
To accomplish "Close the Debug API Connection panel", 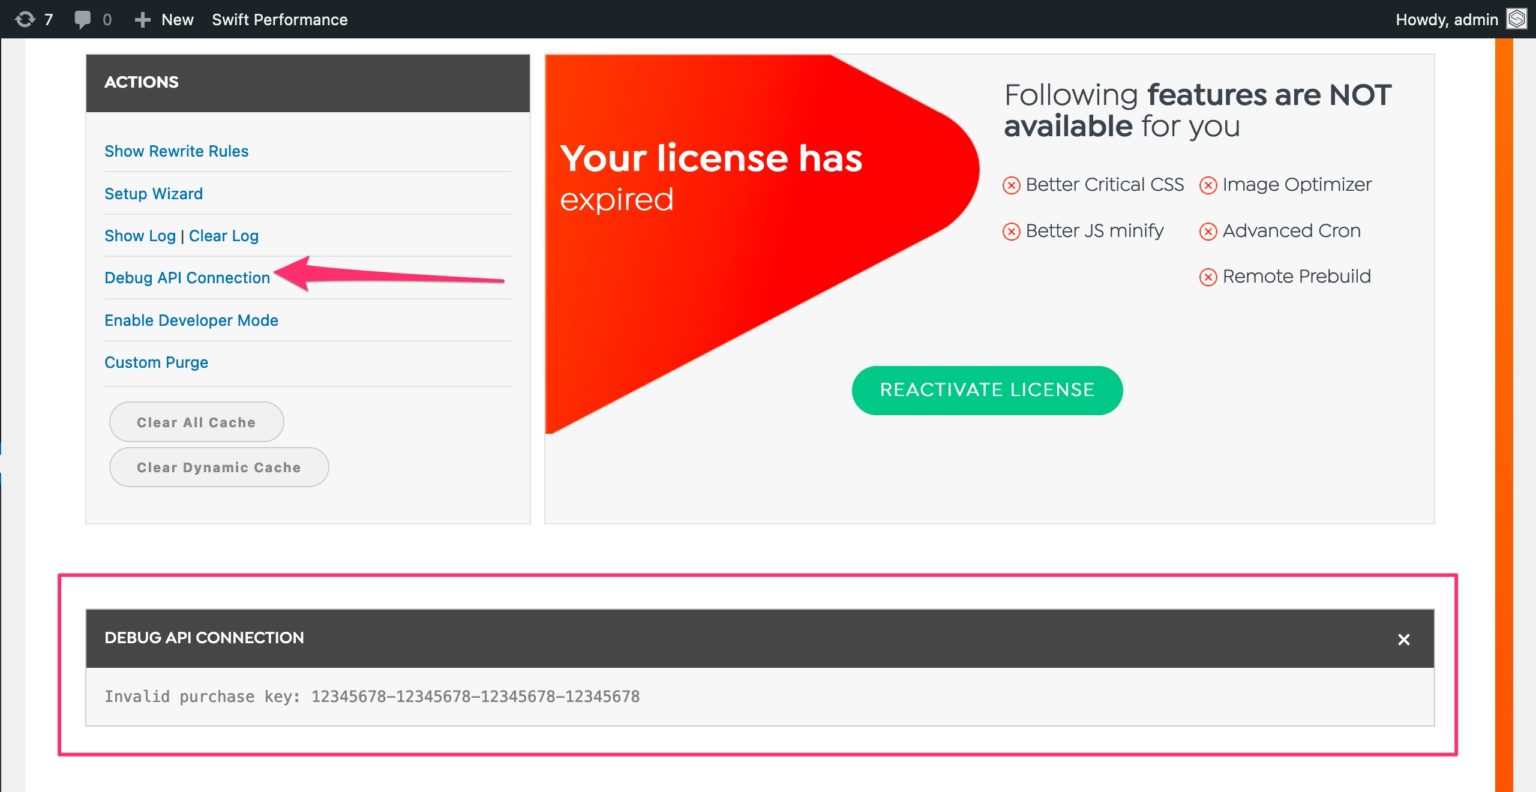I will pos(1403,639).
